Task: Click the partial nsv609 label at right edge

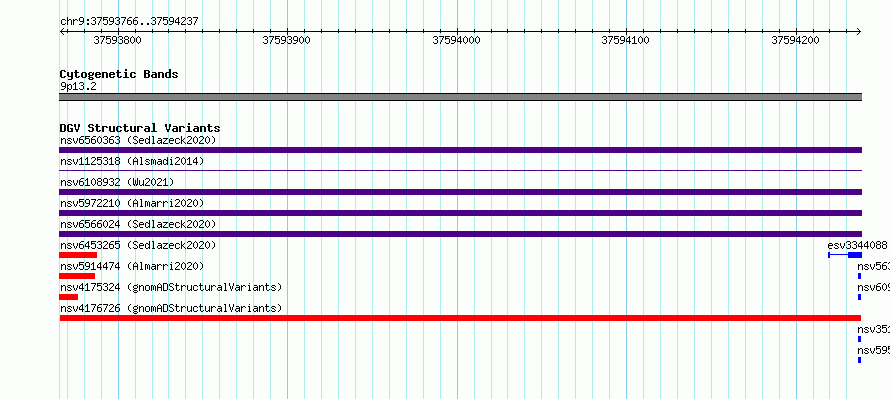Action: pyautogui.click(x=874, y=287)
